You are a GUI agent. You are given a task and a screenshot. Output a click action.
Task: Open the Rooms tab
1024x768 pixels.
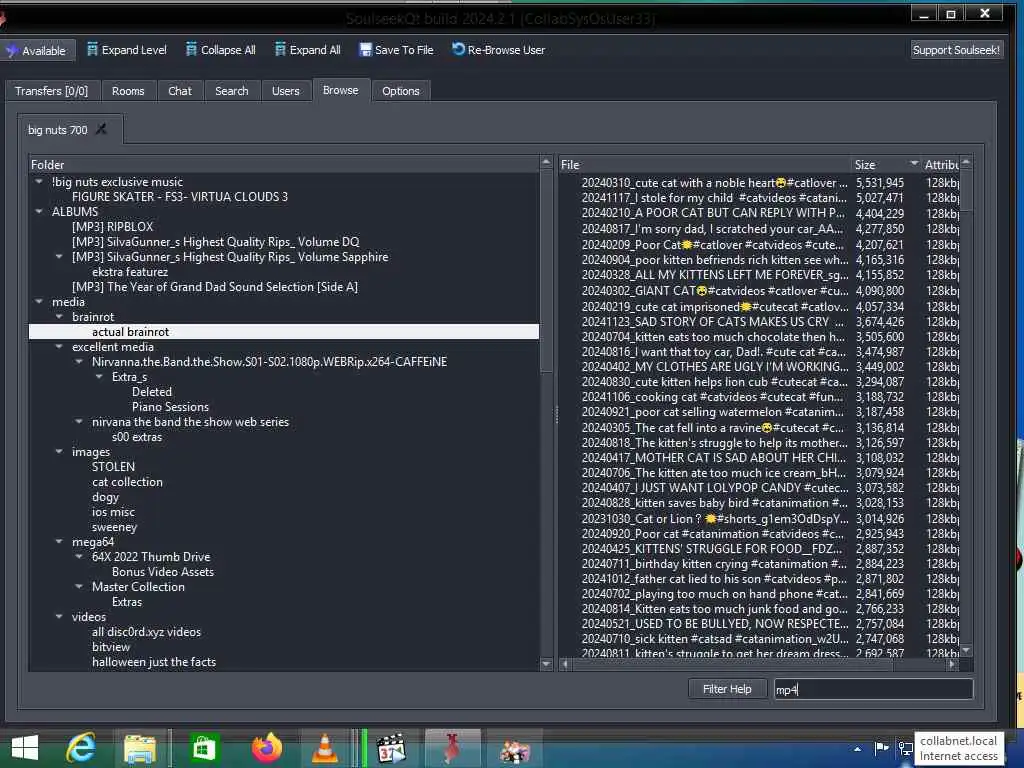coord(128,91)
